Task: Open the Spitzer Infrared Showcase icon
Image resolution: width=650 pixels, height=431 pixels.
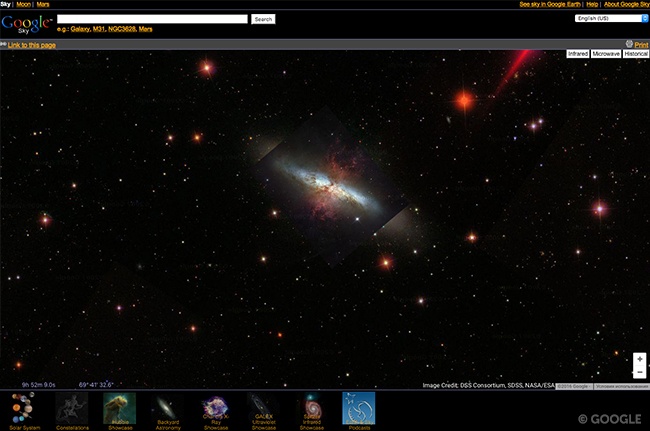Action: click(311, 409)
